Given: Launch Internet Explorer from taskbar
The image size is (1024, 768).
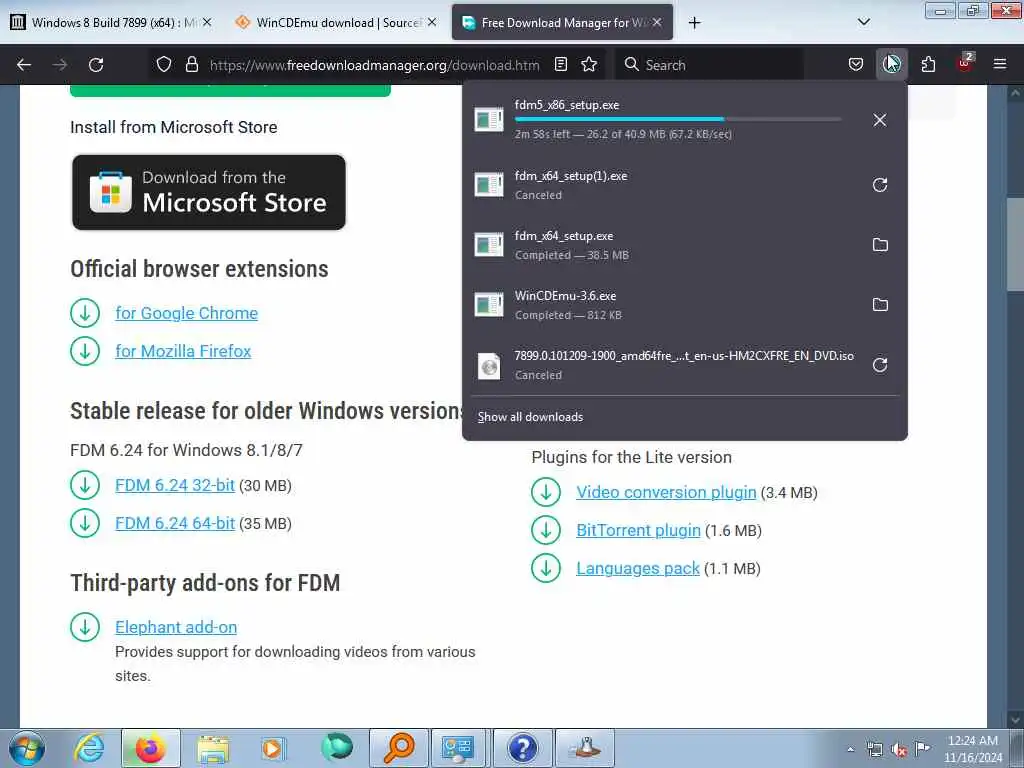Looking at the screenshot, I should point(89,748).
